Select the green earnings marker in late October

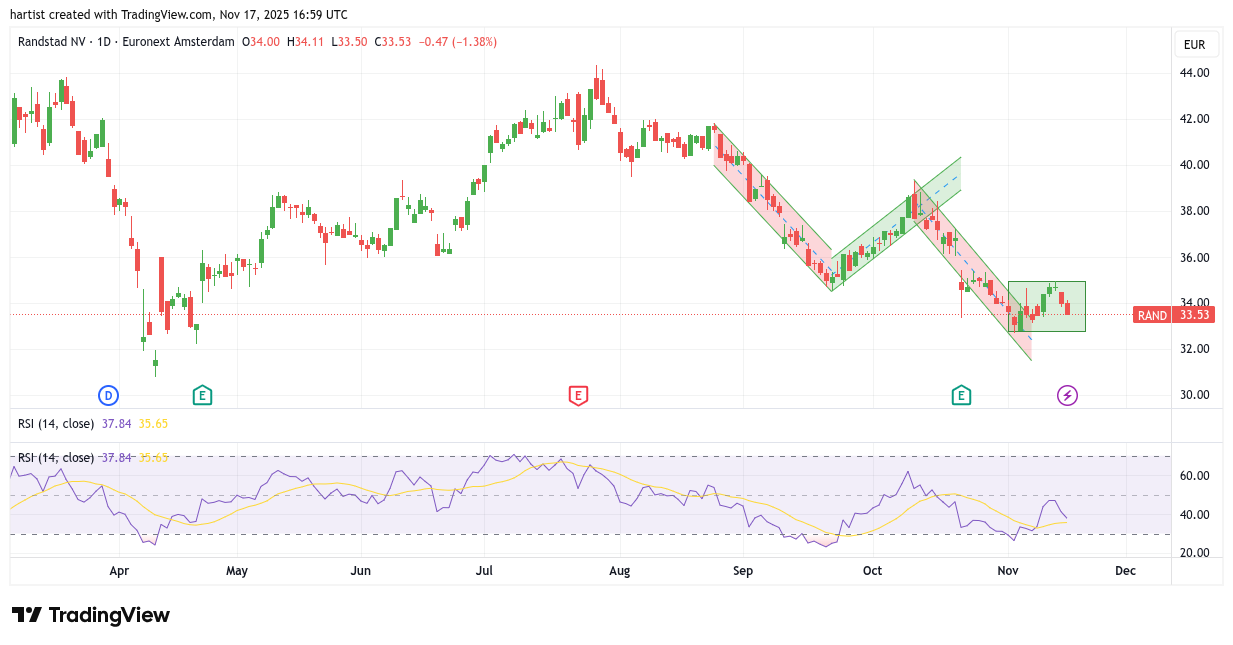pos(961,395)
